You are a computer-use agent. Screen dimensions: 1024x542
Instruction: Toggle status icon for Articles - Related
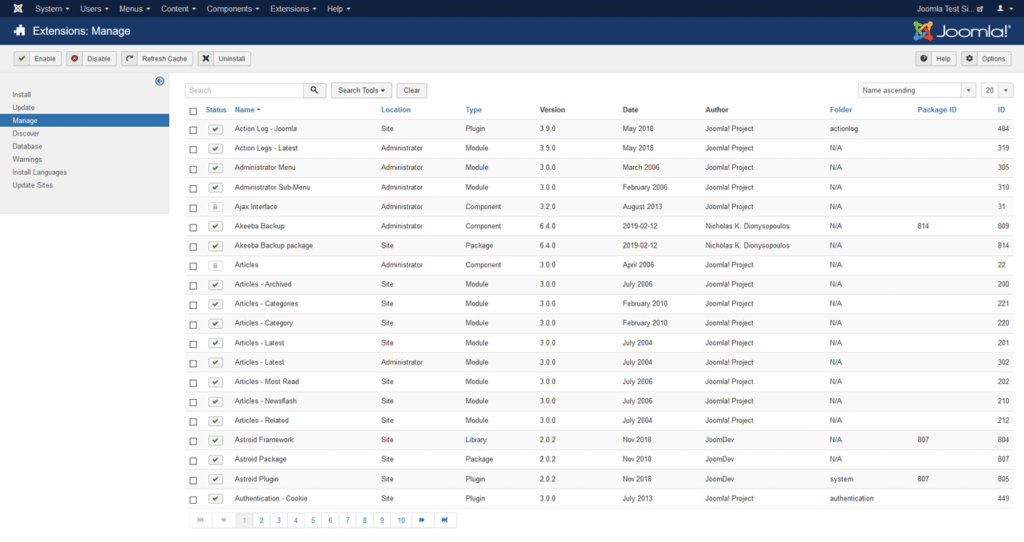click(215, 421)
